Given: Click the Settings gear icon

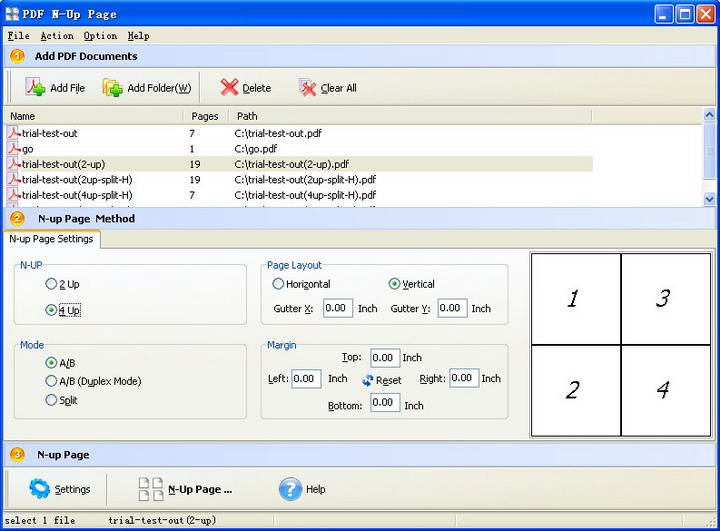Looking at the screenshot, I should (39, 488).
